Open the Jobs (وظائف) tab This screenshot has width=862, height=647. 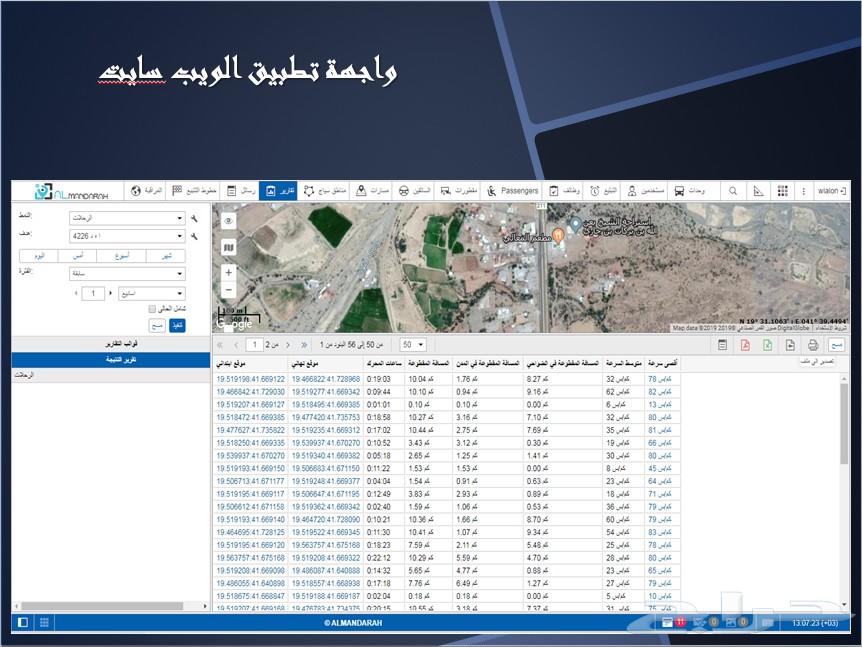click(564, 191)
